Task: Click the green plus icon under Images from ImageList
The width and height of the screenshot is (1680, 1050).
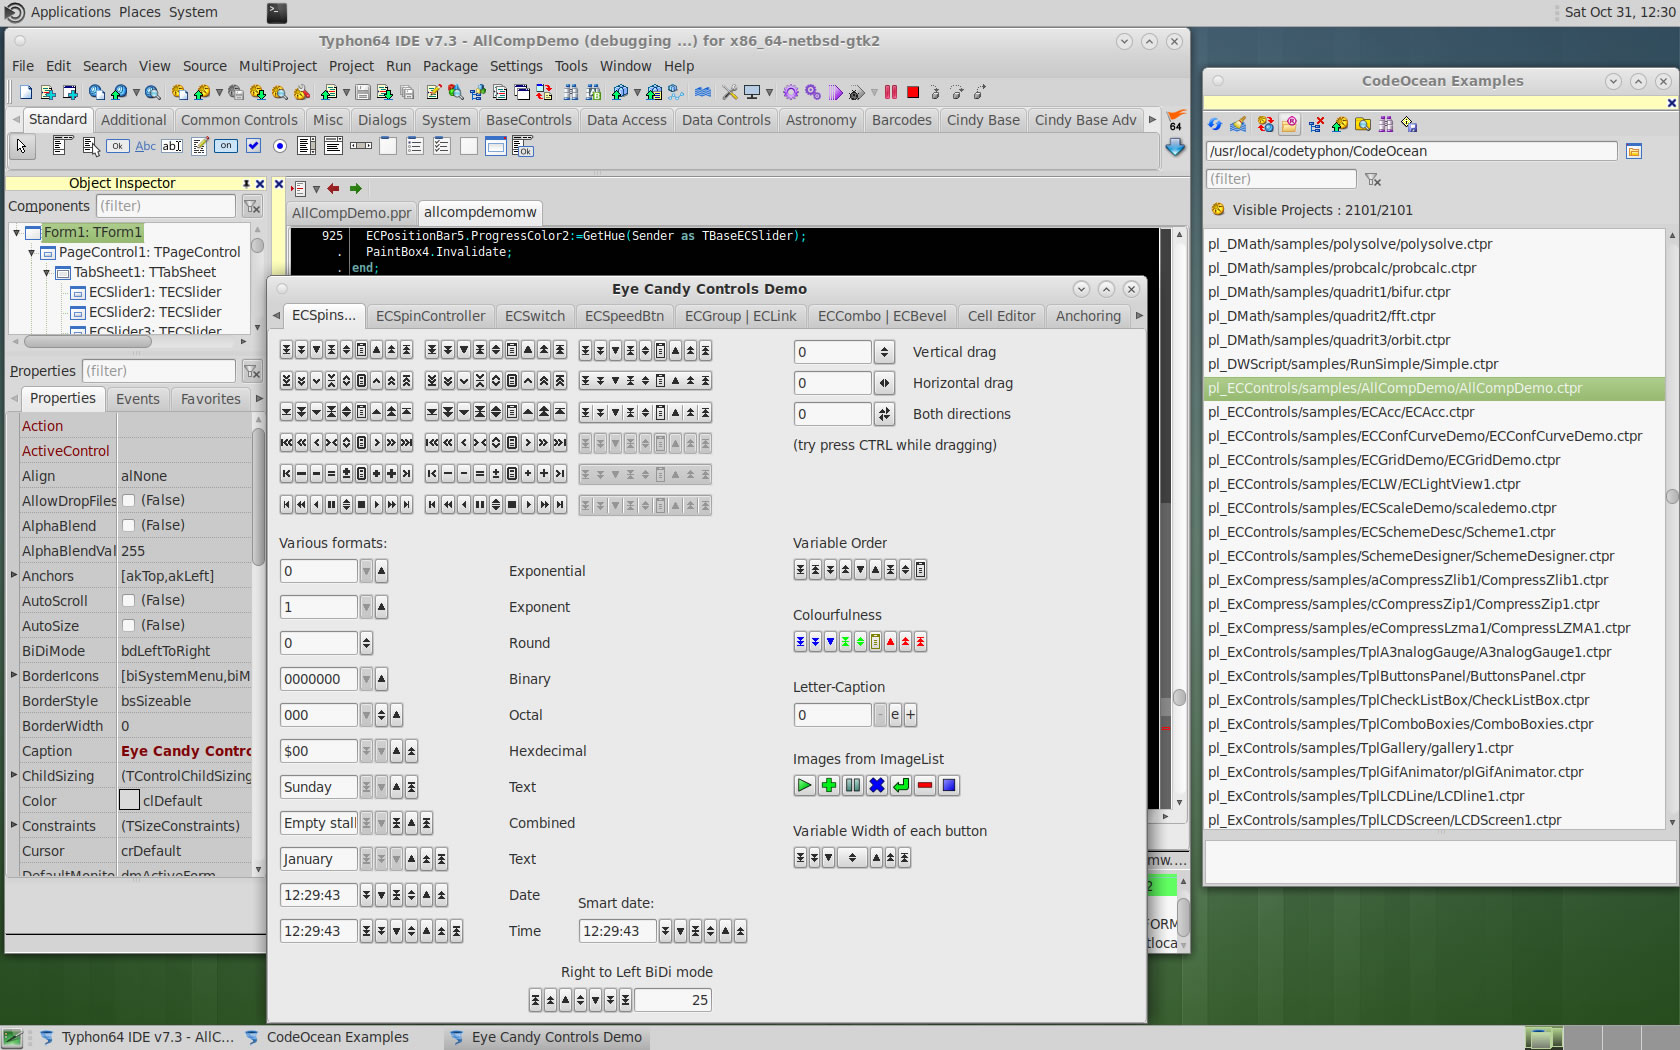Action: click(829, 785)
